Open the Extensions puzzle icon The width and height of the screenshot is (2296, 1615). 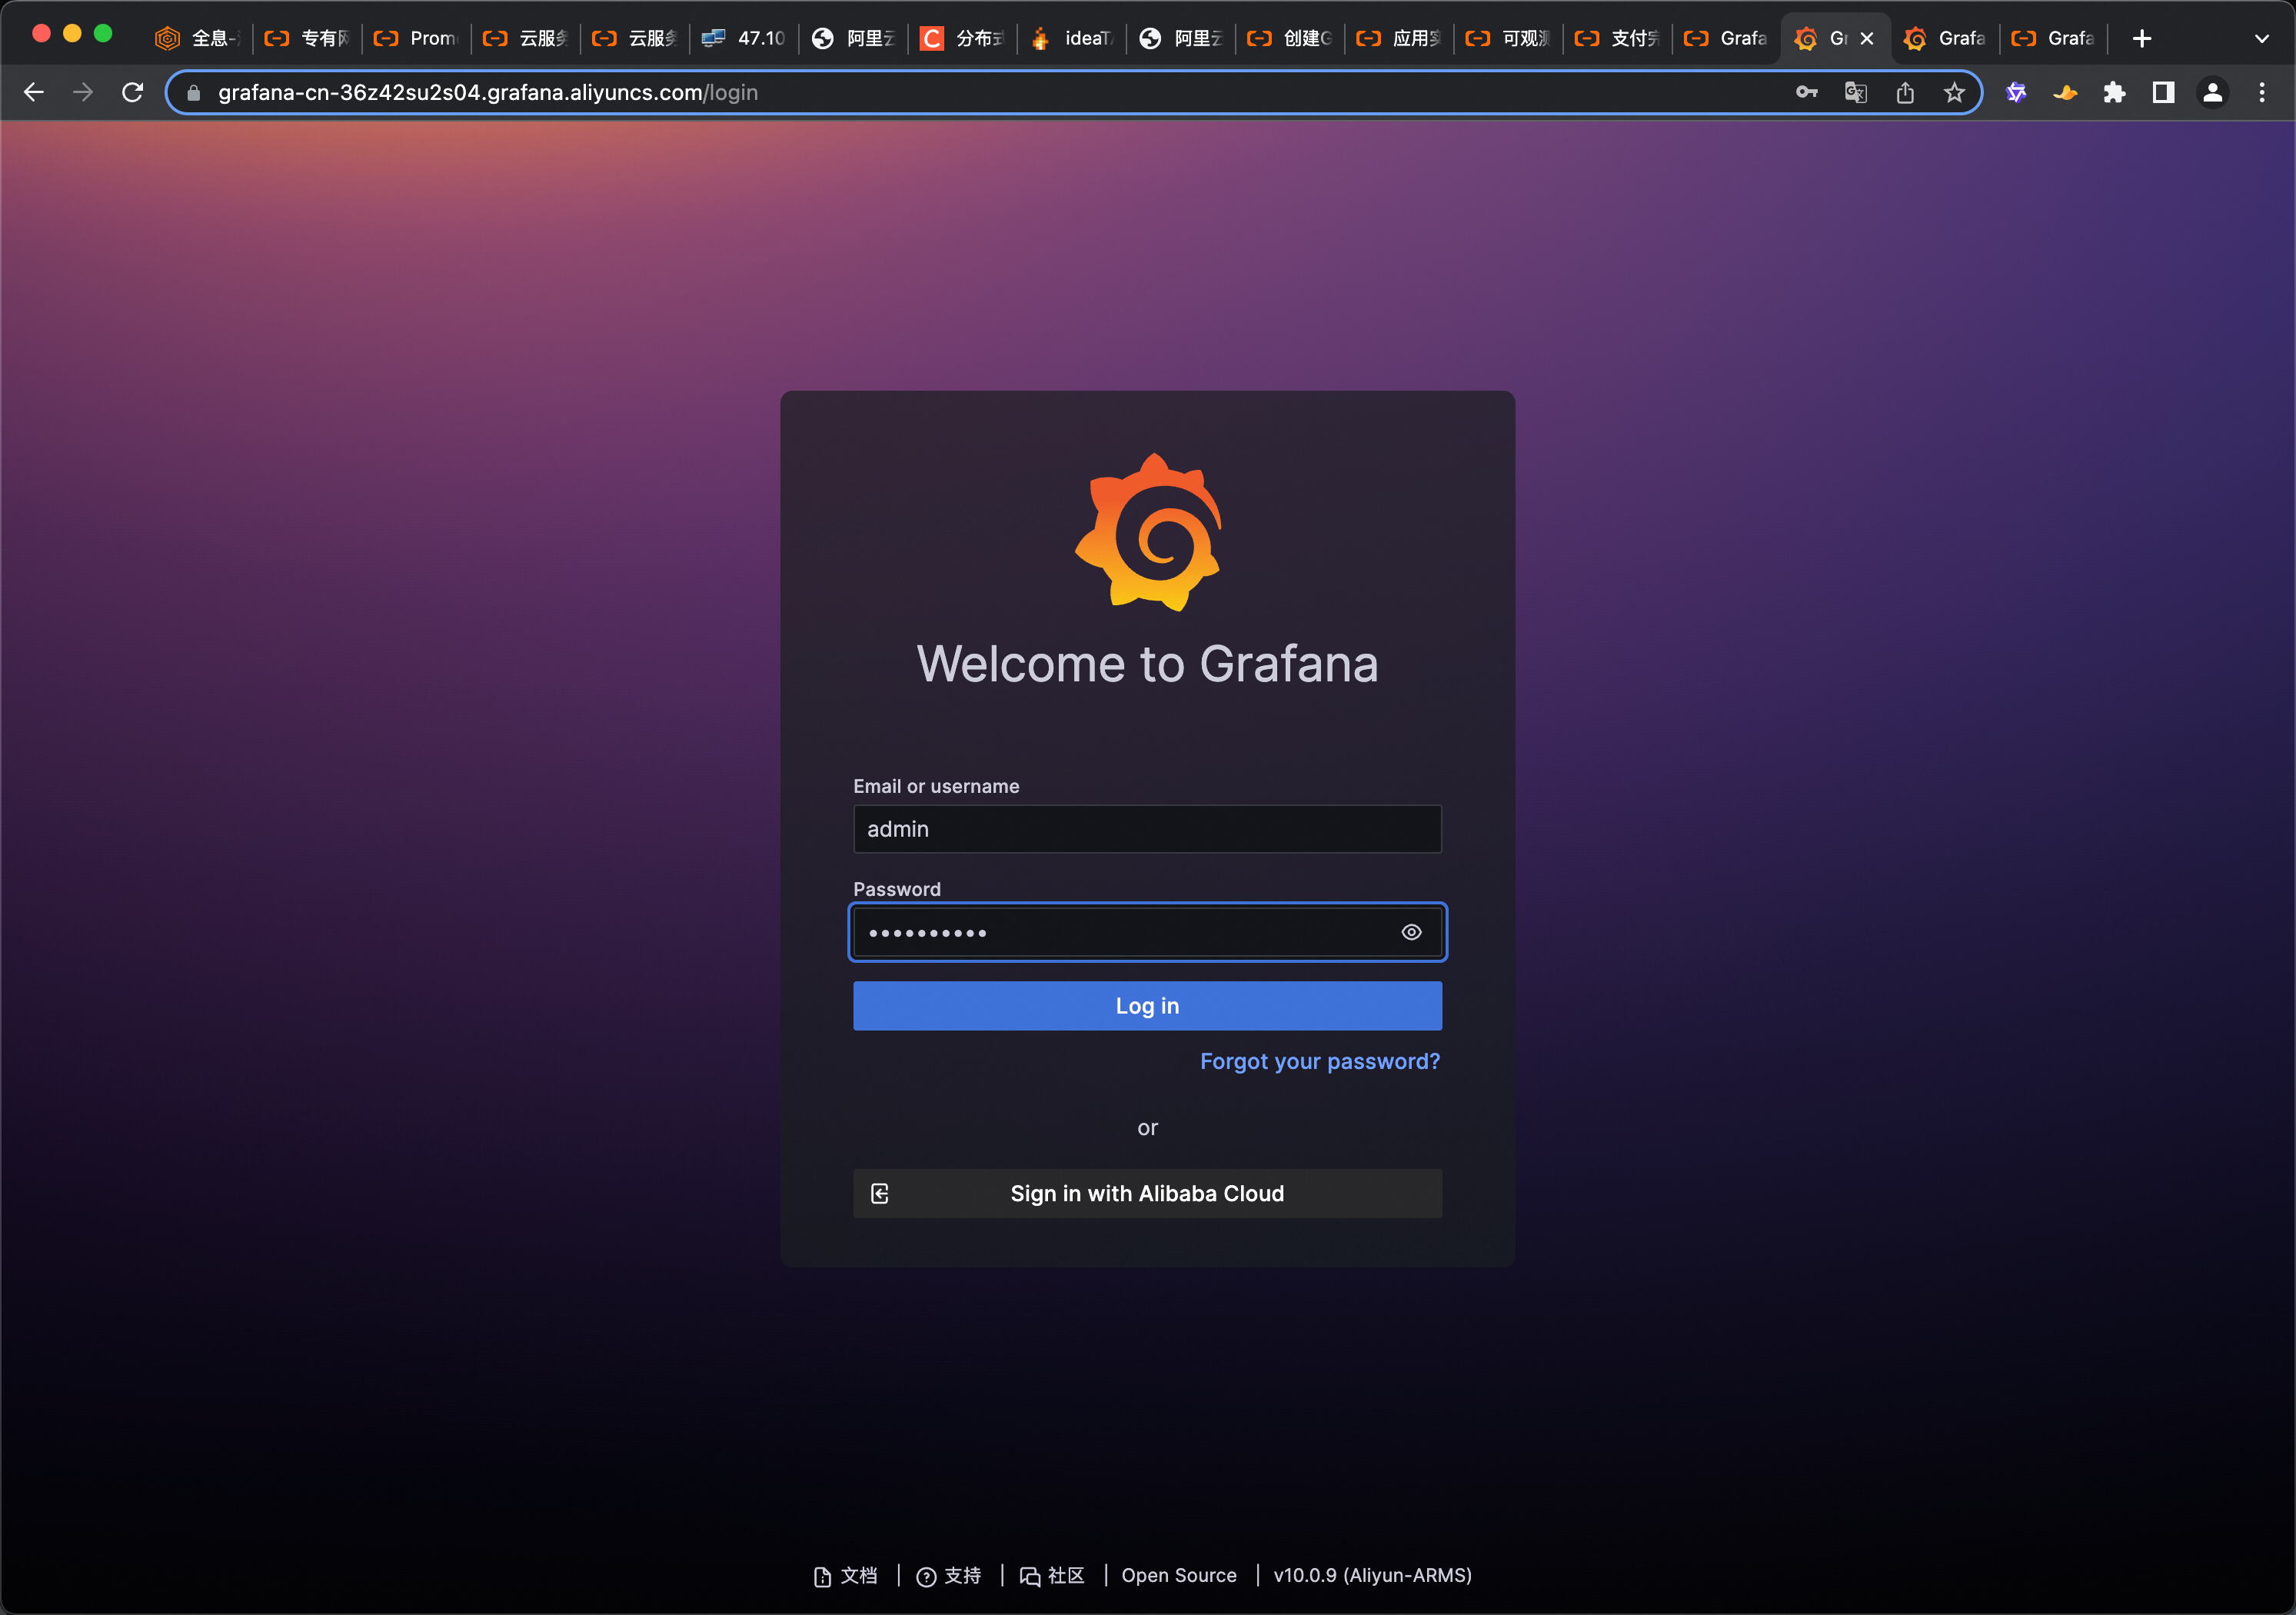point(2114,93)
